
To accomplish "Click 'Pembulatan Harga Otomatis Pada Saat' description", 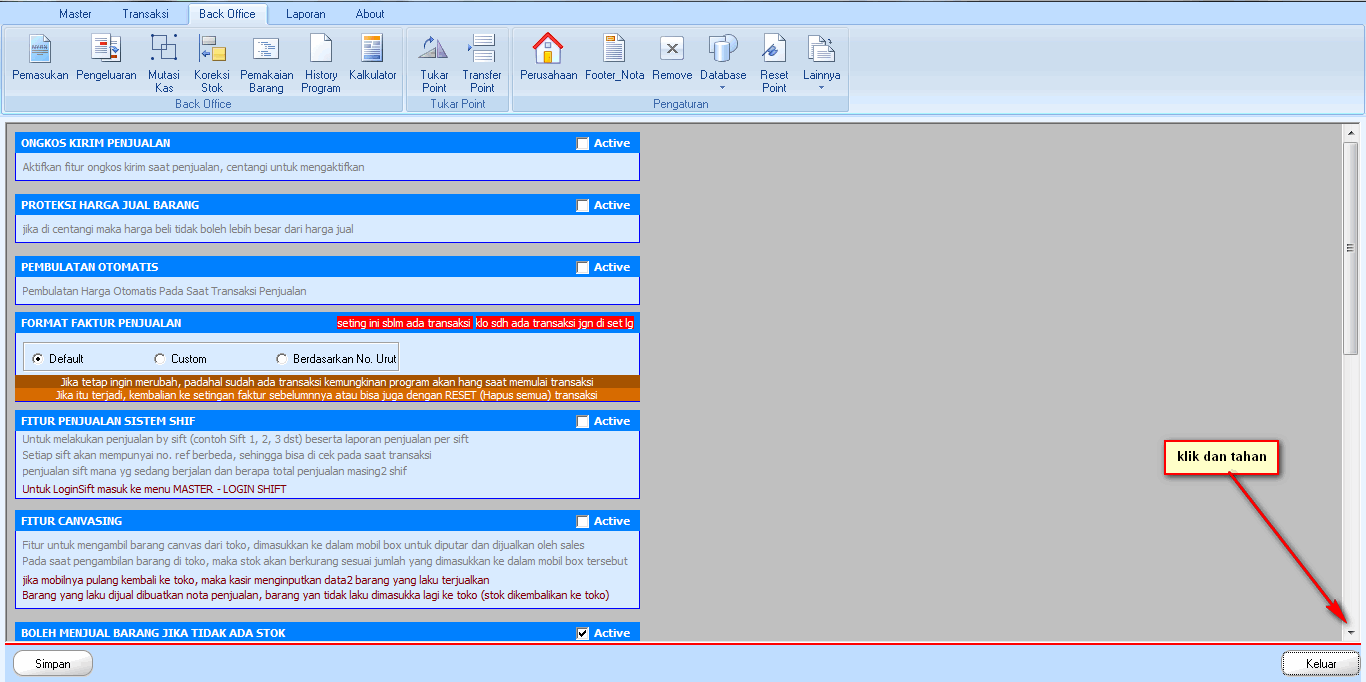I will [x=164, y=291].
